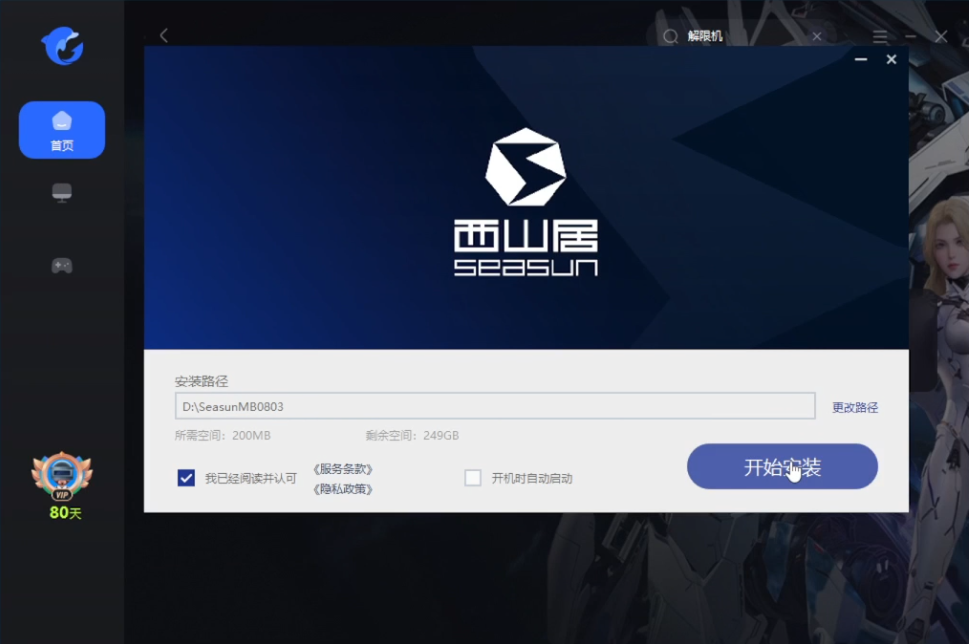Minimize the Seasun installer dialog
Viewport: 969px width, 644px height.
(x=860, y=60)
